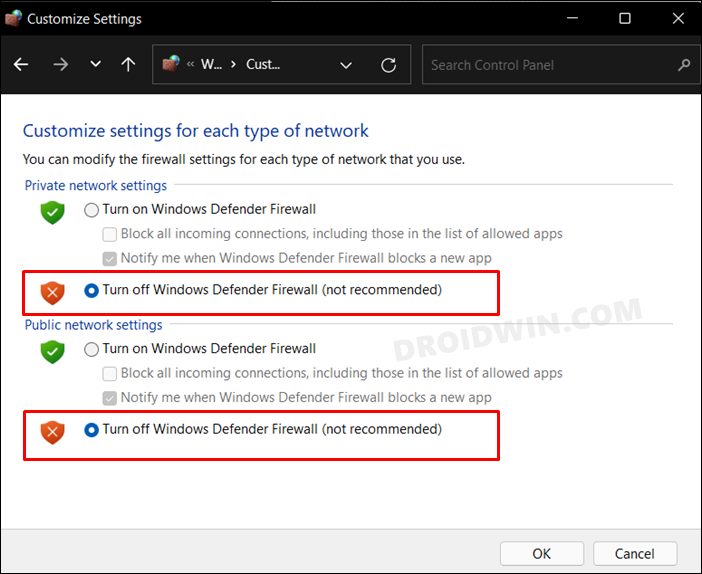Confirm changes with OK button
Screen dimensions: 702x574
[x=542, y=554]
